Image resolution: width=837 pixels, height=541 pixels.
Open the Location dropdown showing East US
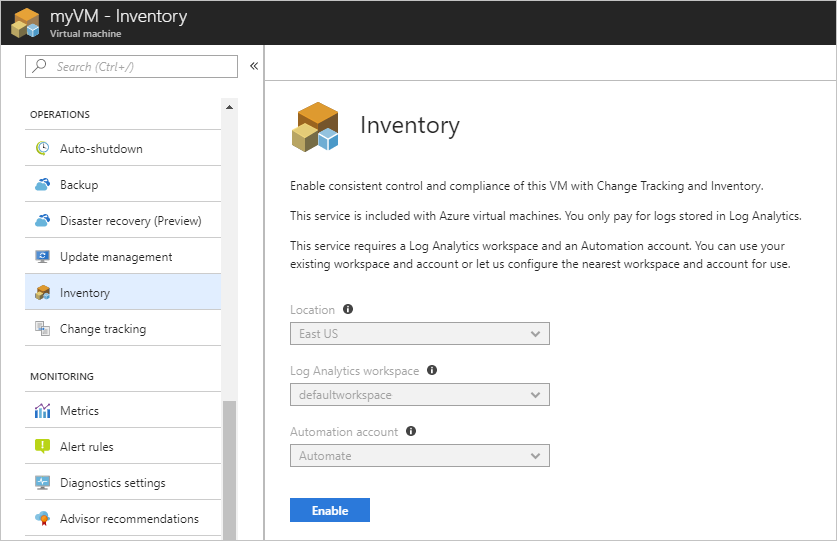pyautogui.click(x=420, y=334)
